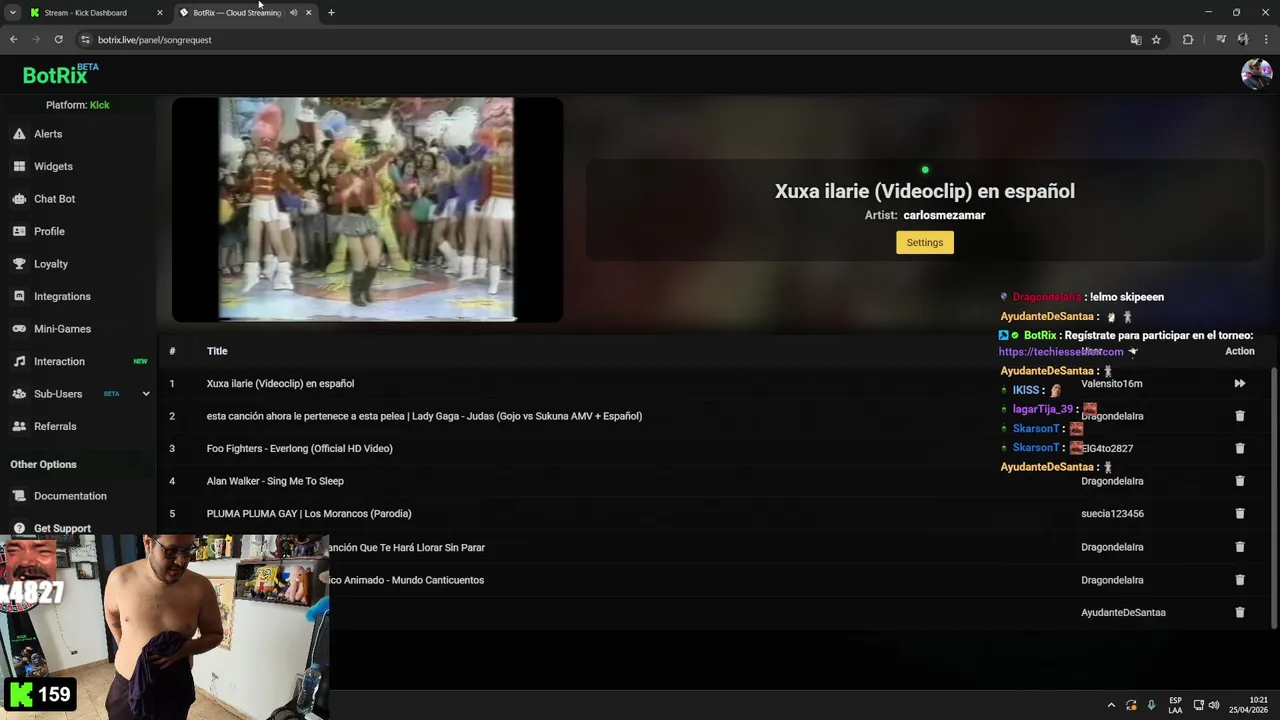
Task: Open the tab search dropdown arrow
Action: [x=12, y=13]
